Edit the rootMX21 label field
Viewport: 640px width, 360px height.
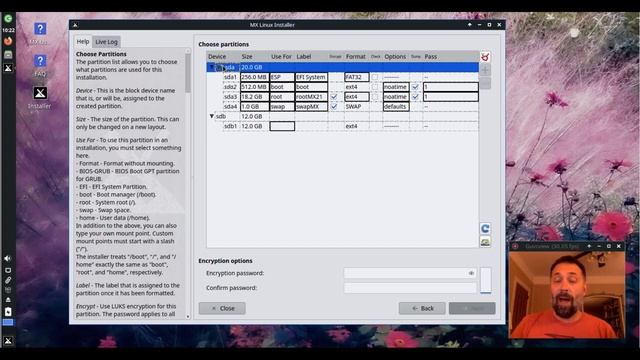click(311, 97)
